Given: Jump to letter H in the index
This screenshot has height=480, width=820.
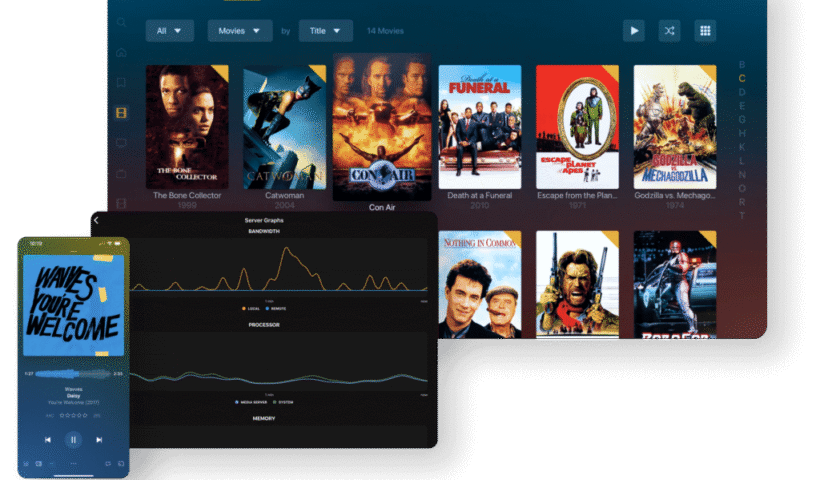Looking at the screenshot, I should tap(742, 133).
